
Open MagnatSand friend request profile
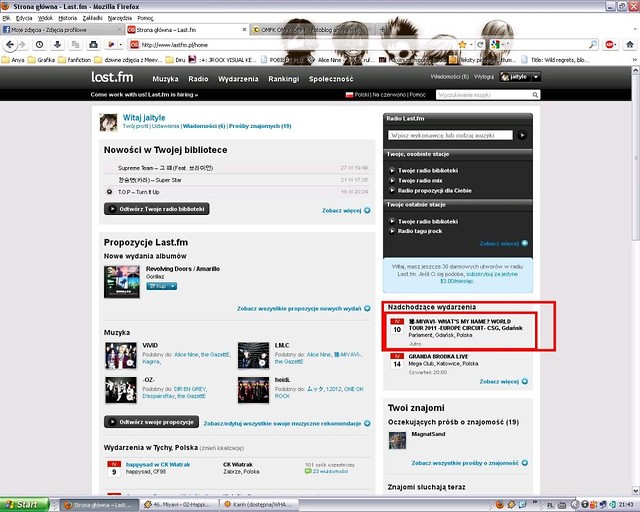tap(428, 434)
